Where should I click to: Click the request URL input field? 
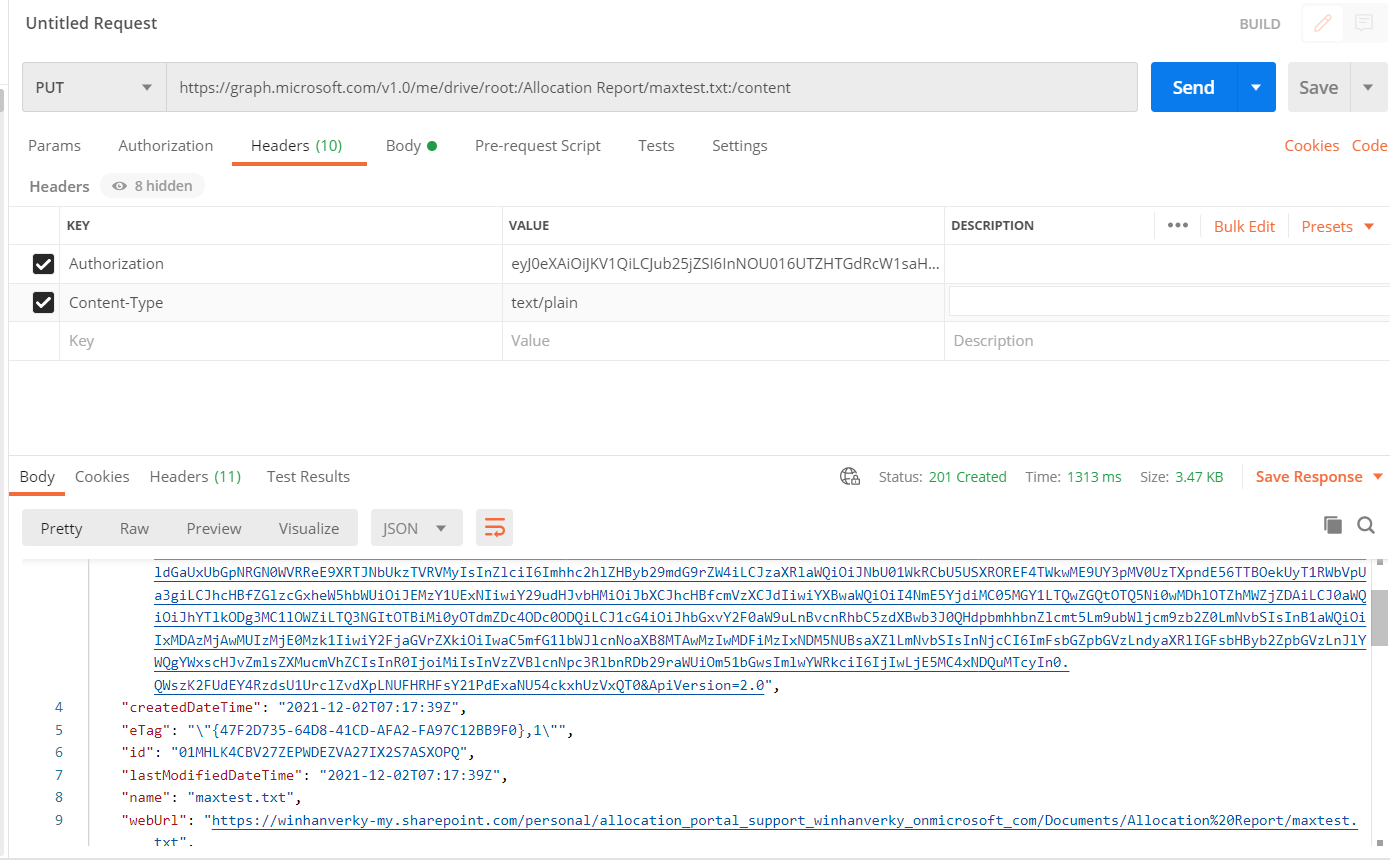click(x=652, y=87)
